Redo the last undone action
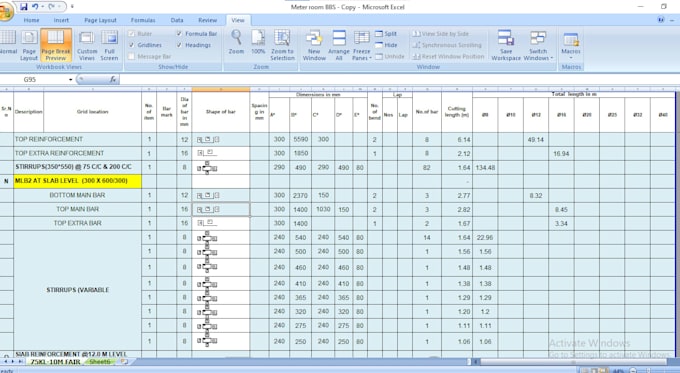The width and height of the screenshot is (680, 373). coord(52,7)
